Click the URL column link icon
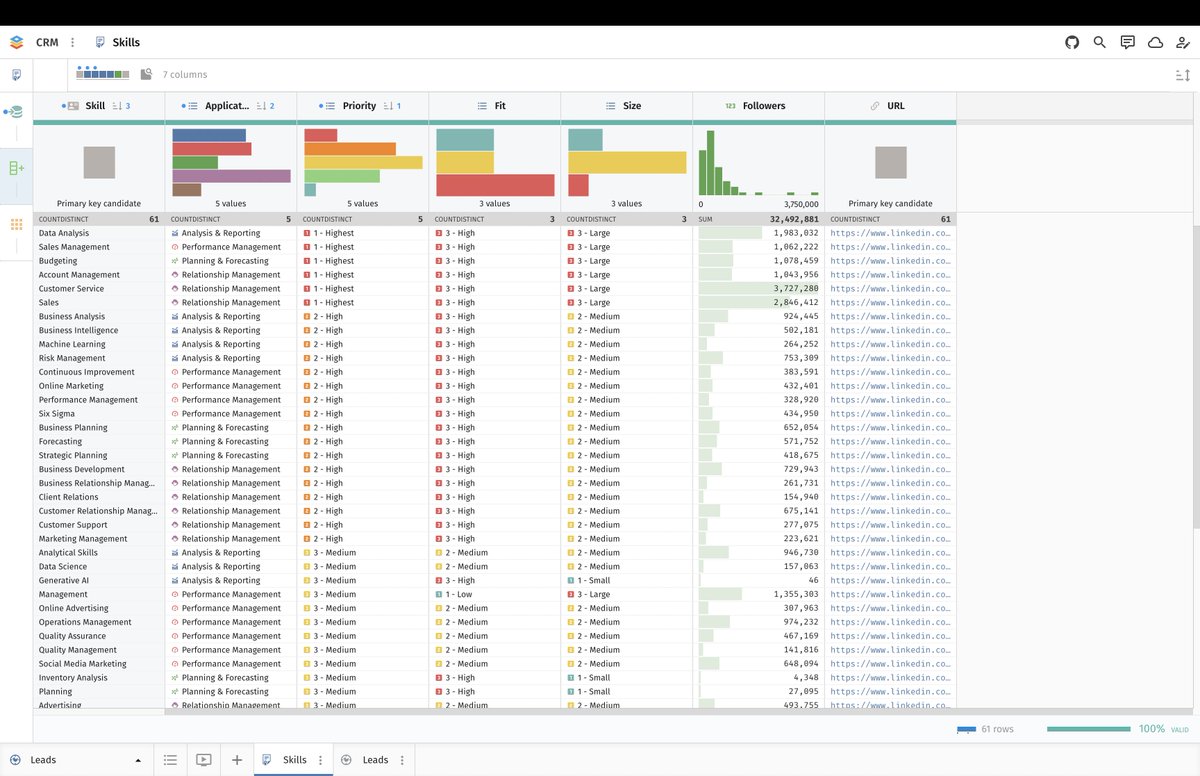 (x=875, y=105)
